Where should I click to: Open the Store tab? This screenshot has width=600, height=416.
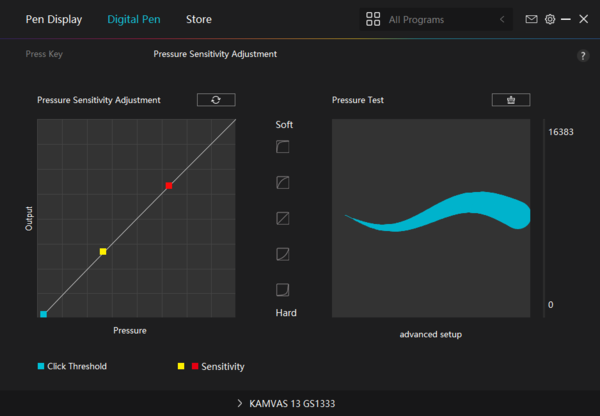click(x=199, y=19)
